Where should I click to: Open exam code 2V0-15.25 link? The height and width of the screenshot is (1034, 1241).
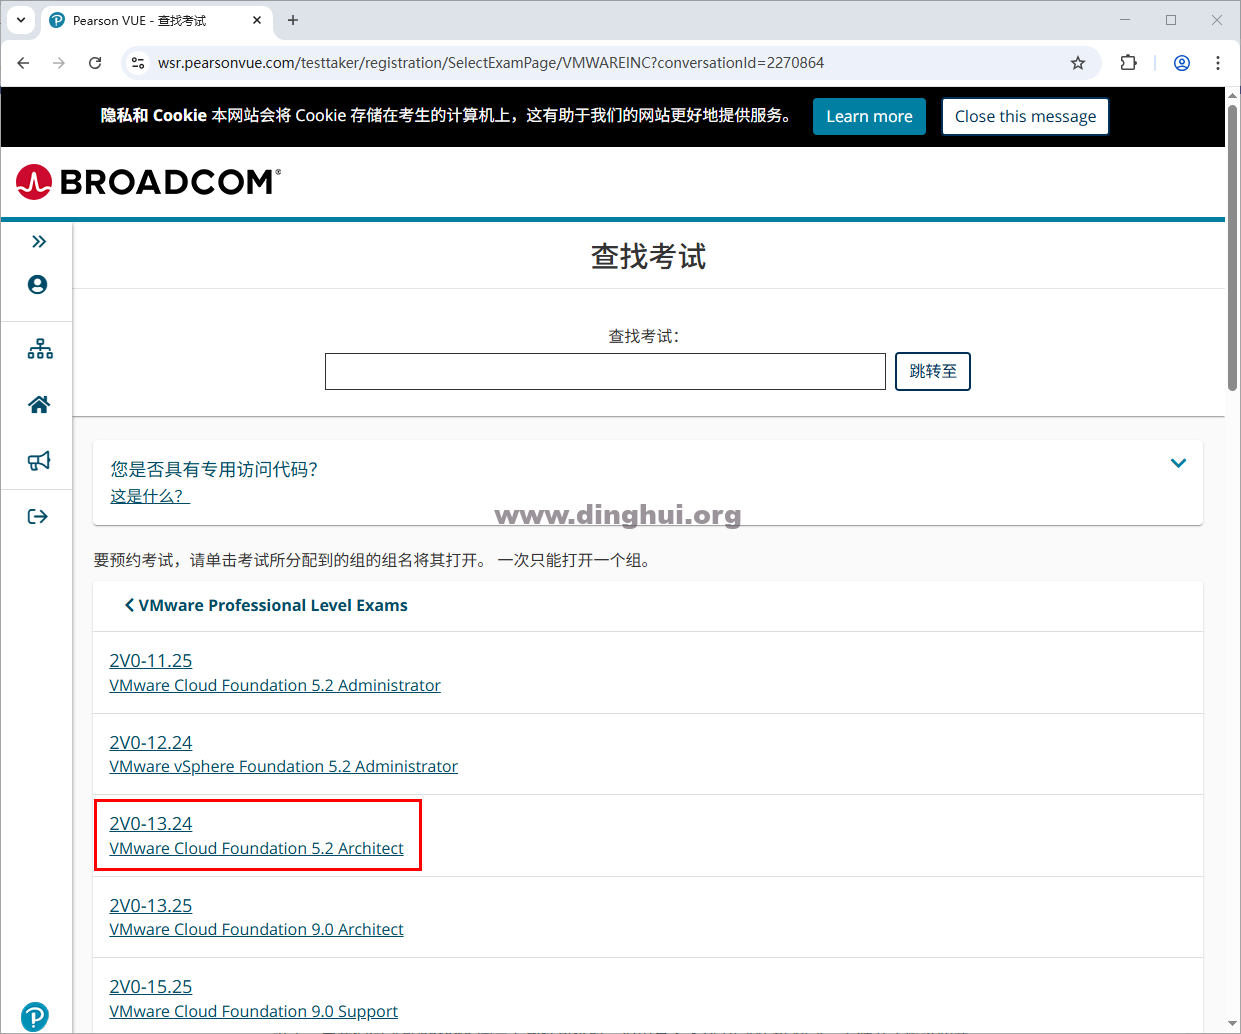click(x=151, y=987)
